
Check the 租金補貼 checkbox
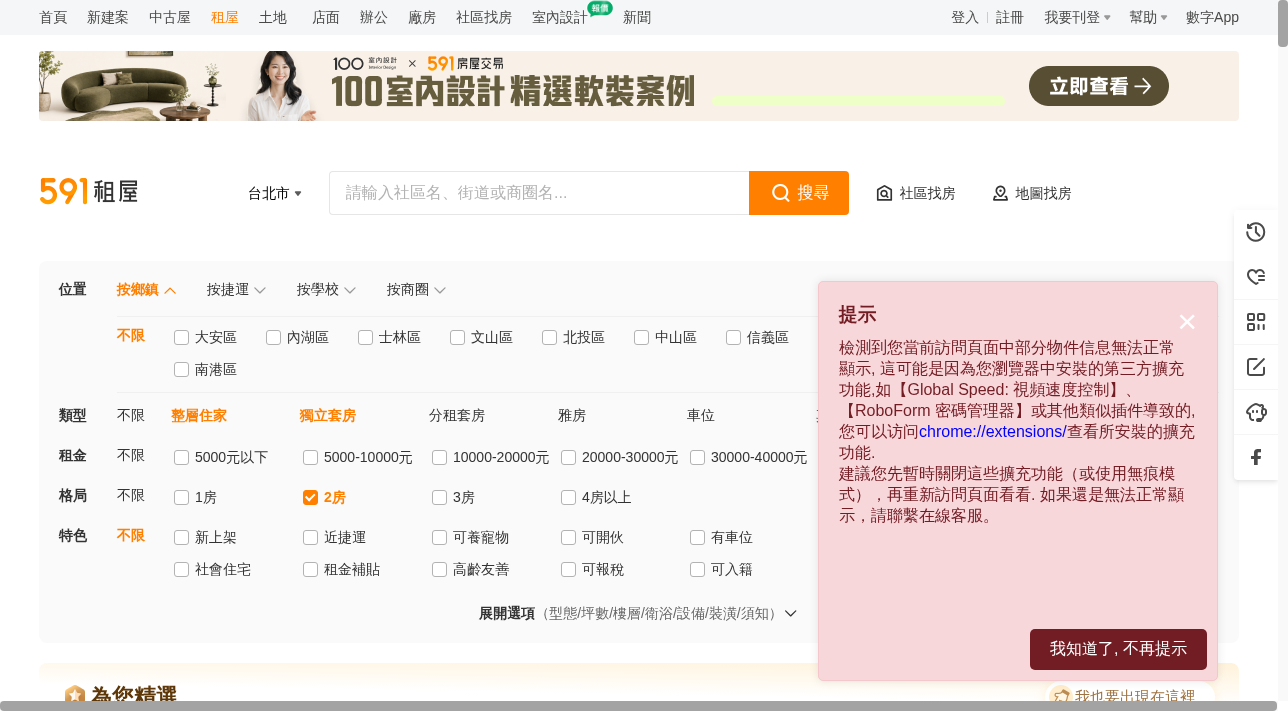(x=311, y=569)
